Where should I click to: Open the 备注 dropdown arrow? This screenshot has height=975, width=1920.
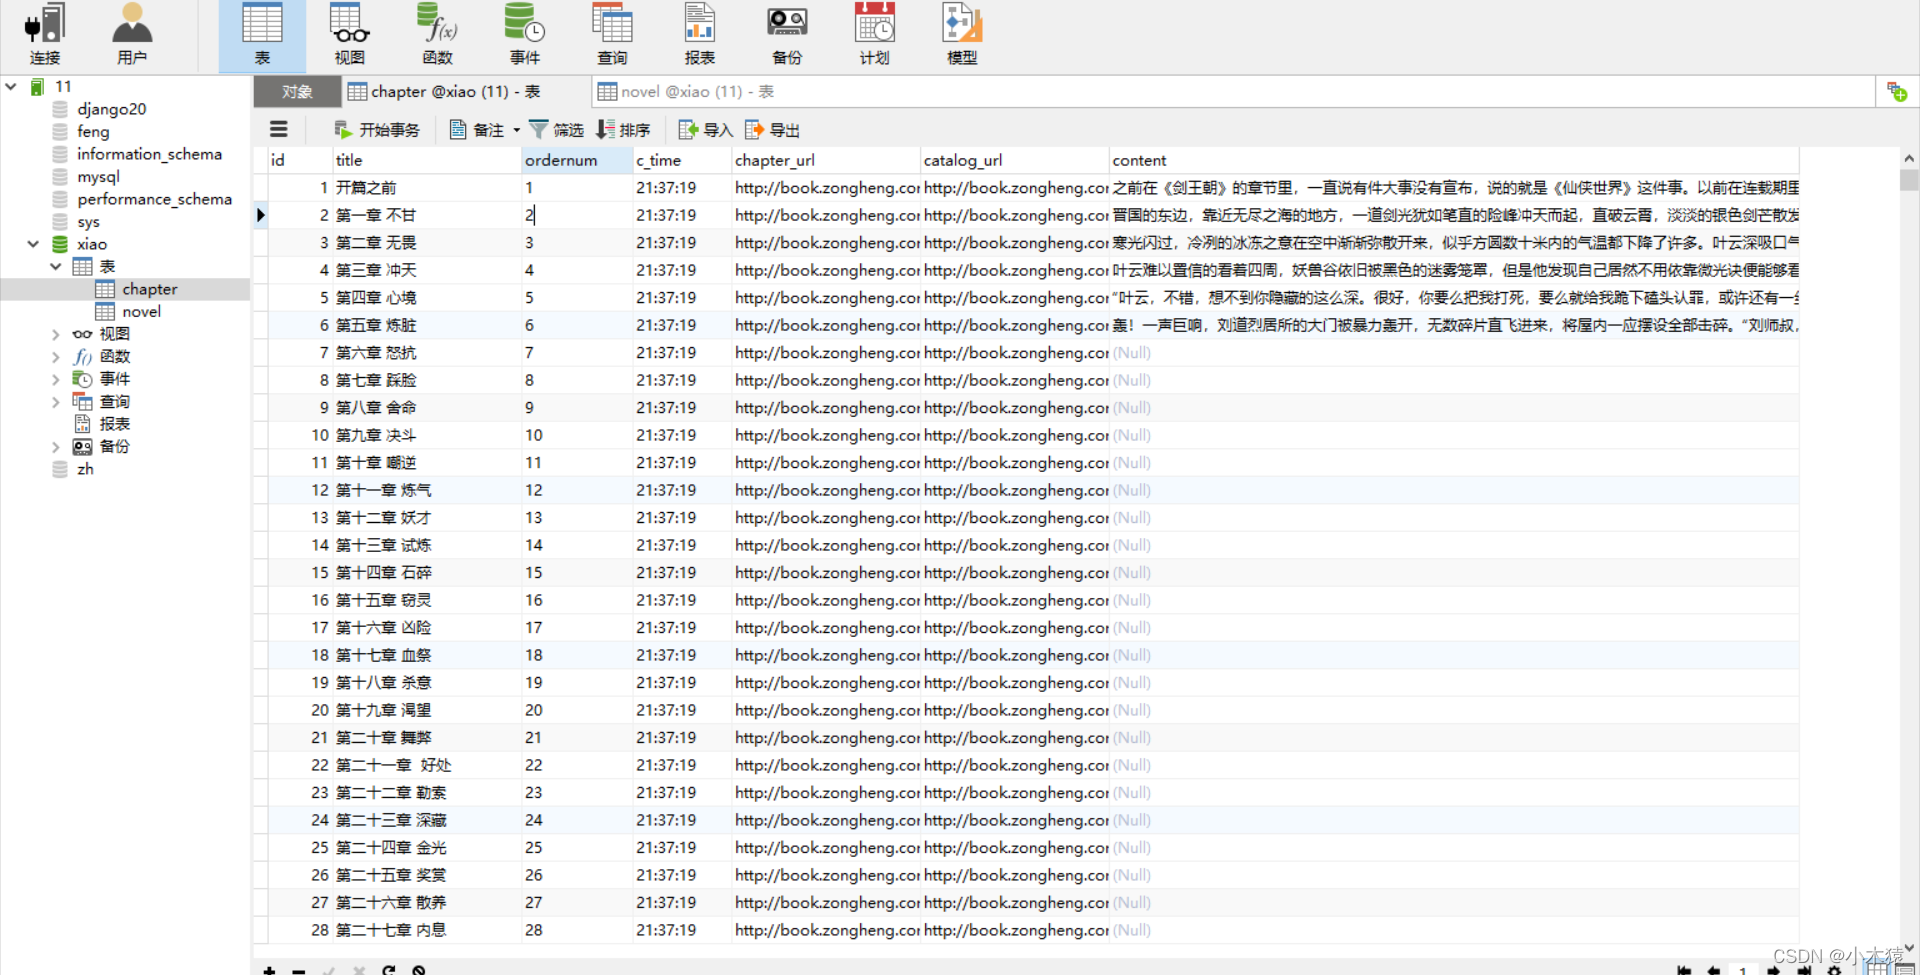tap(517, 130)
